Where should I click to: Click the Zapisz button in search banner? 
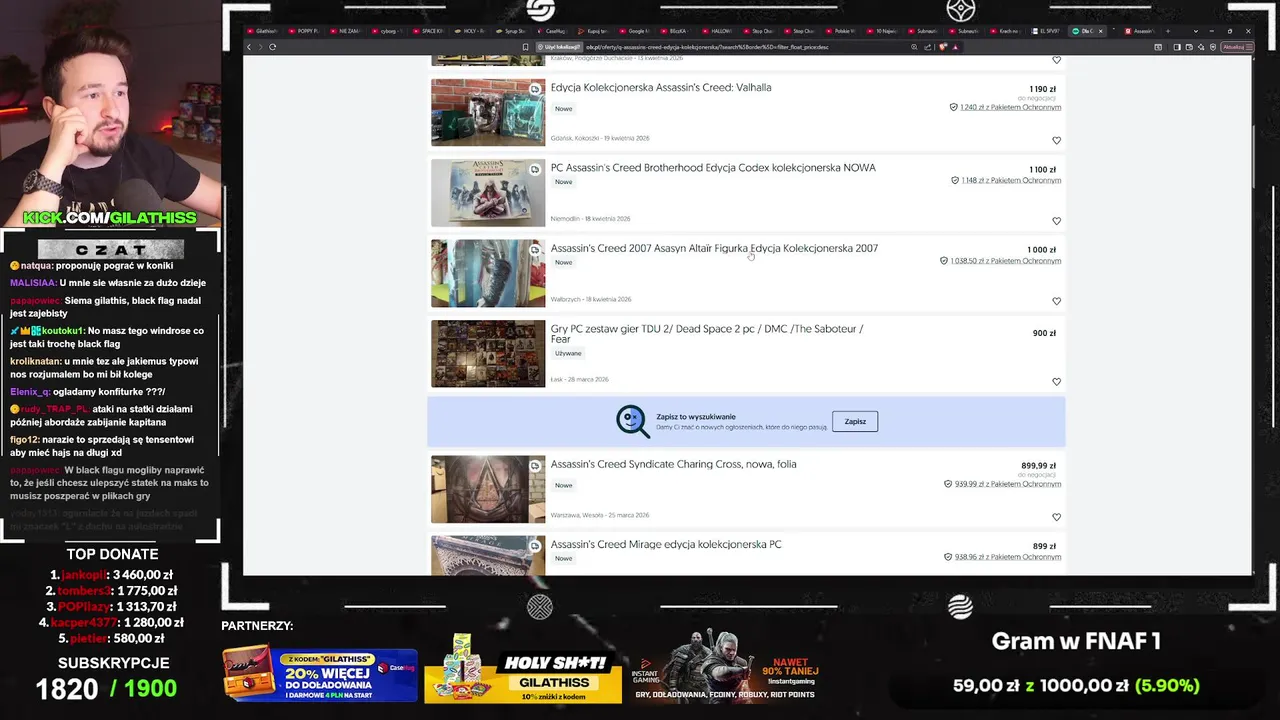[x=855, y=421]
